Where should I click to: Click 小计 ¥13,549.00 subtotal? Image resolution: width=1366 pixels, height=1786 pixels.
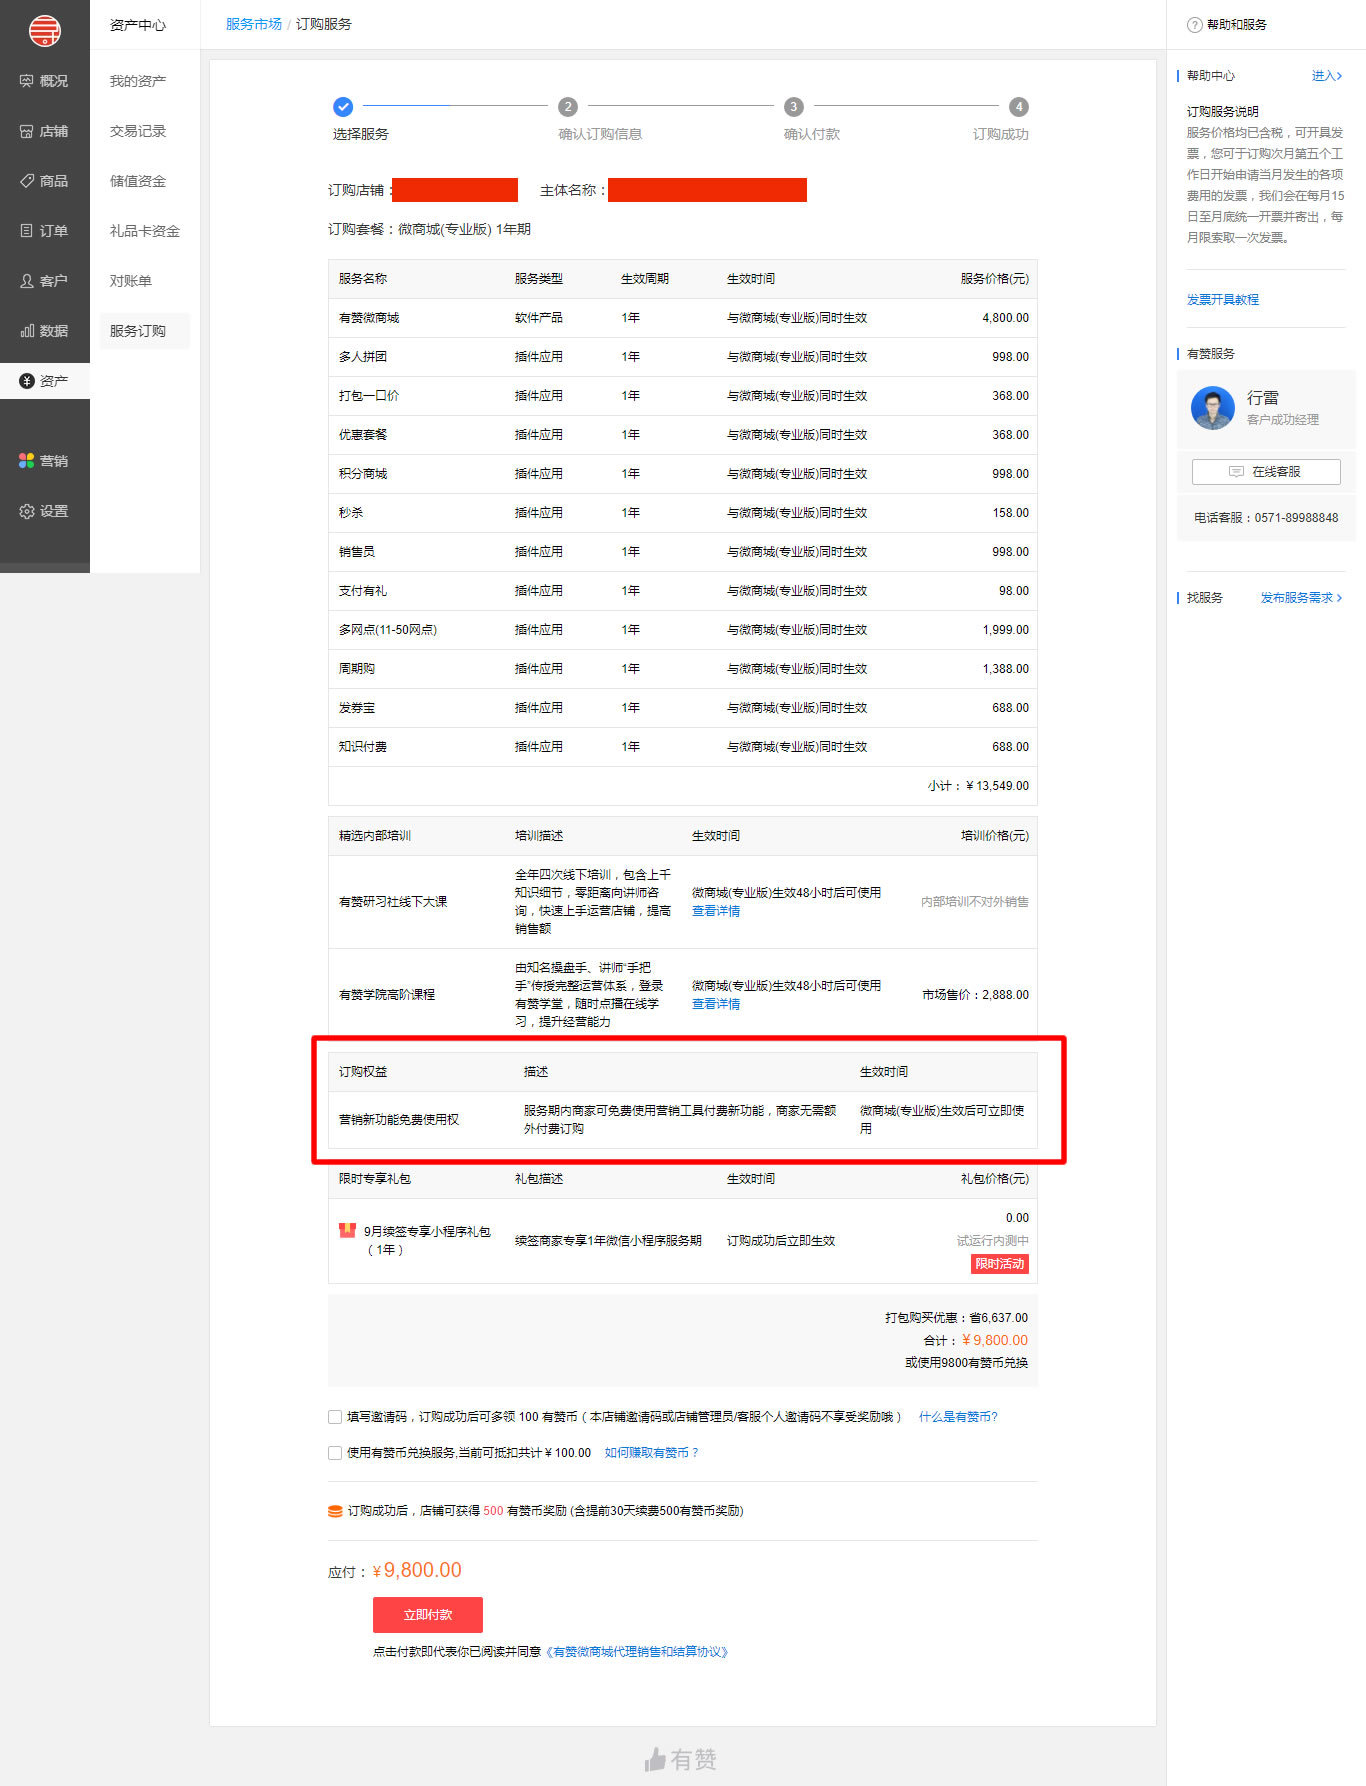point(978,786)
